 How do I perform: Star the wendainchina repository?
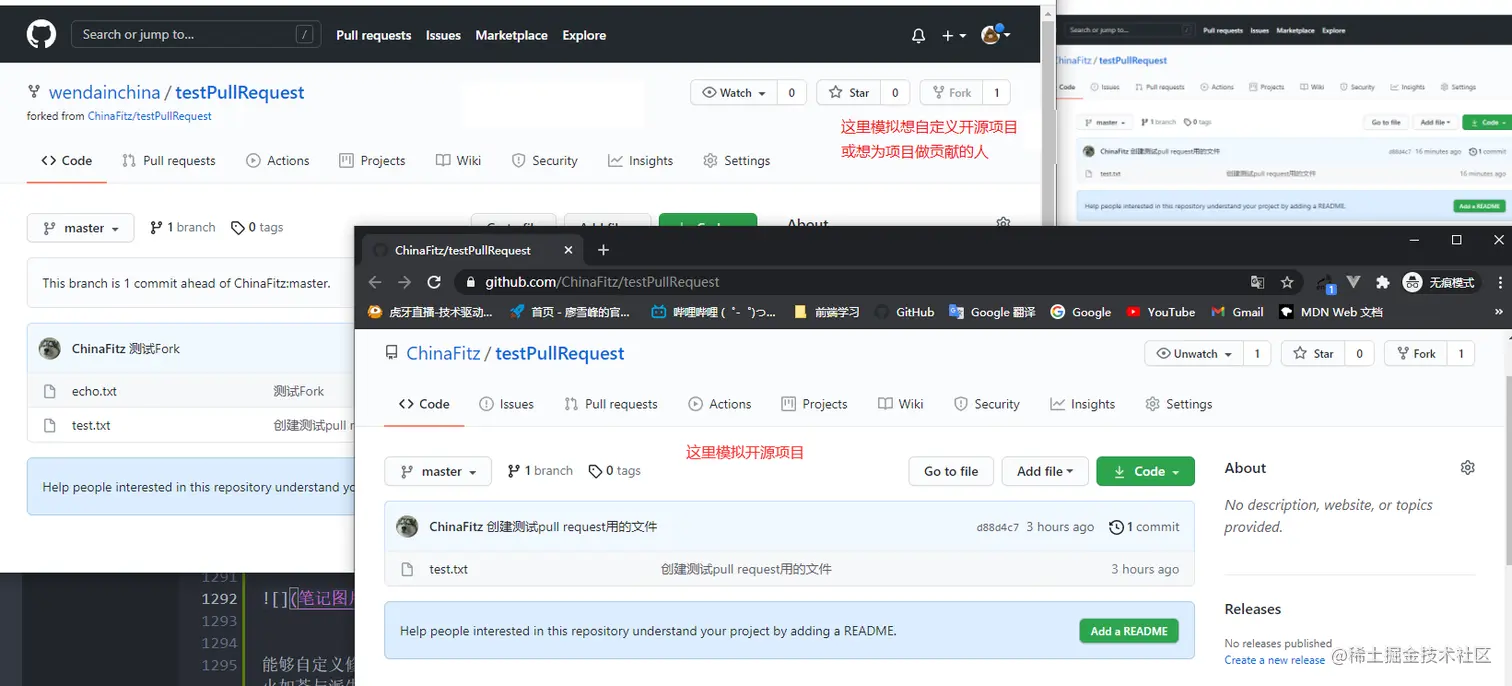[849, 93]
